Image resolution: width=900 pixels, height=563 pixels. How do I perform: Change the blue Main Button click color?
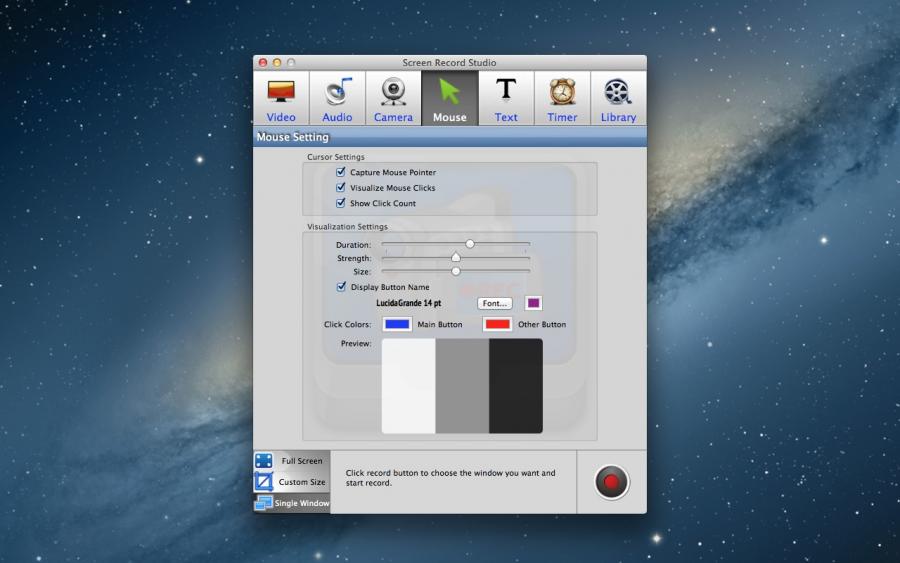coord(397,324)
